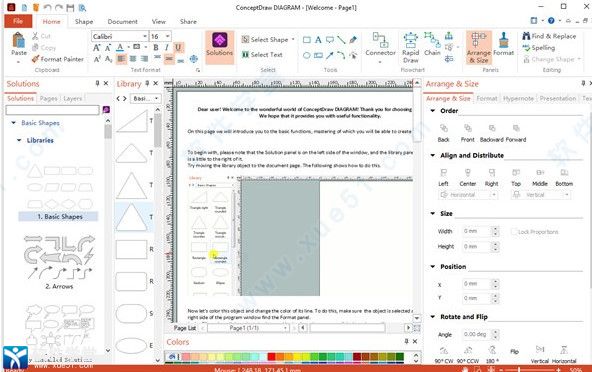Open the Solutions purple icon
The image size is (592, 372).
coord(219,40)
